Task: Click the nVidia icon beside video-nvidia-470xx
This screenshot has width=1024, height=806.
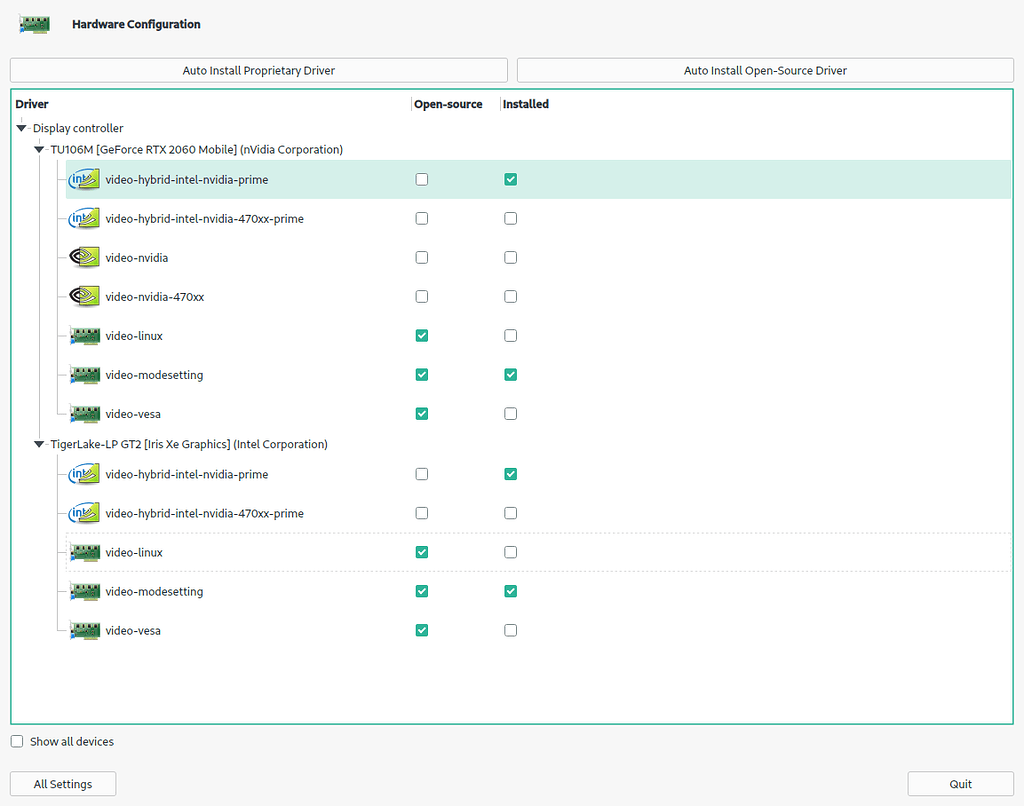Action: click(x=84, y=296)
